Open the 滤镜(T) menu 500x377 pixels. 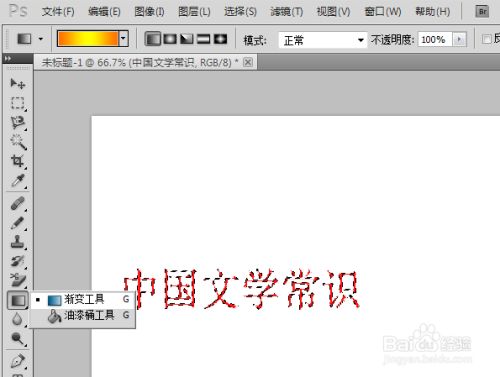pos(287,12)
